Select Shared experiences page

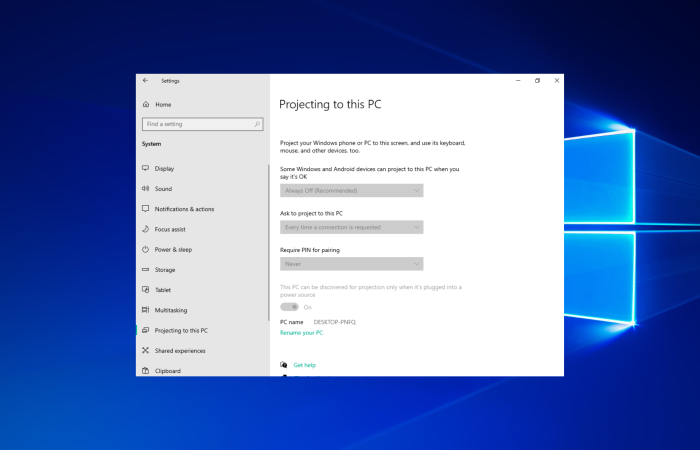click(202, 350)
